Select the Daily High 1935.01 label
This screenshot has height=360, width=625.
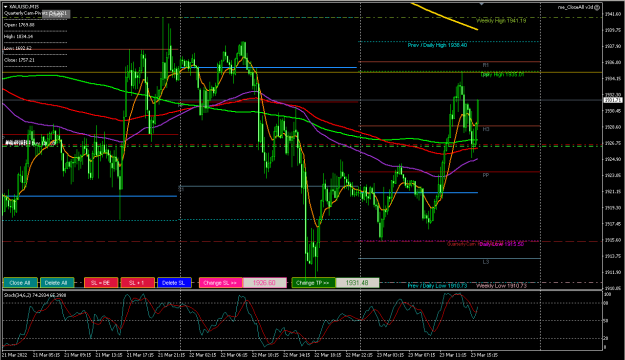pos(502,75)
